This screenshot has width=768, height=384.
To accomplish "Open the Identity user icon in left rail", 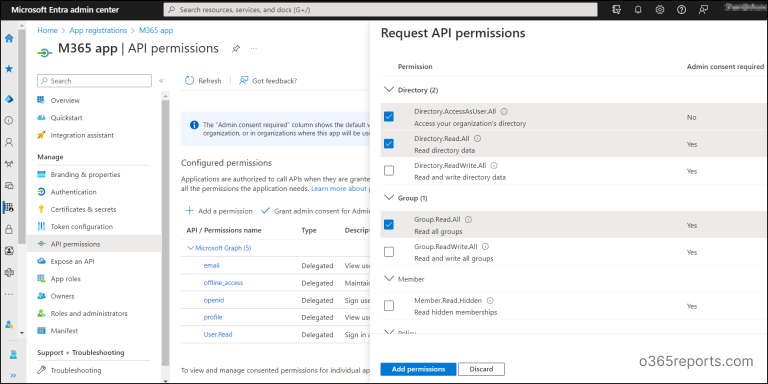I will [9, 143].
